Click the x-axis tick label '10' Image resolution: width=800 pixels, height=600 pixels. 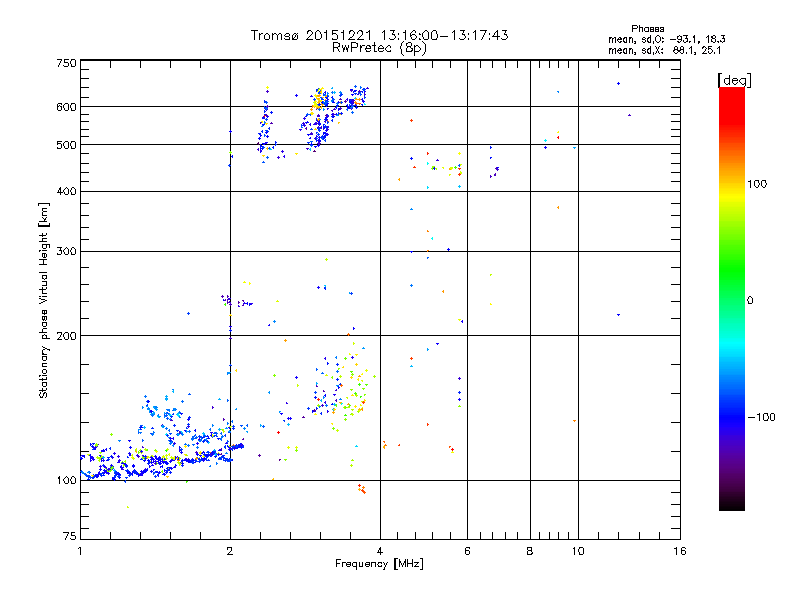click(x=578, y=551)
